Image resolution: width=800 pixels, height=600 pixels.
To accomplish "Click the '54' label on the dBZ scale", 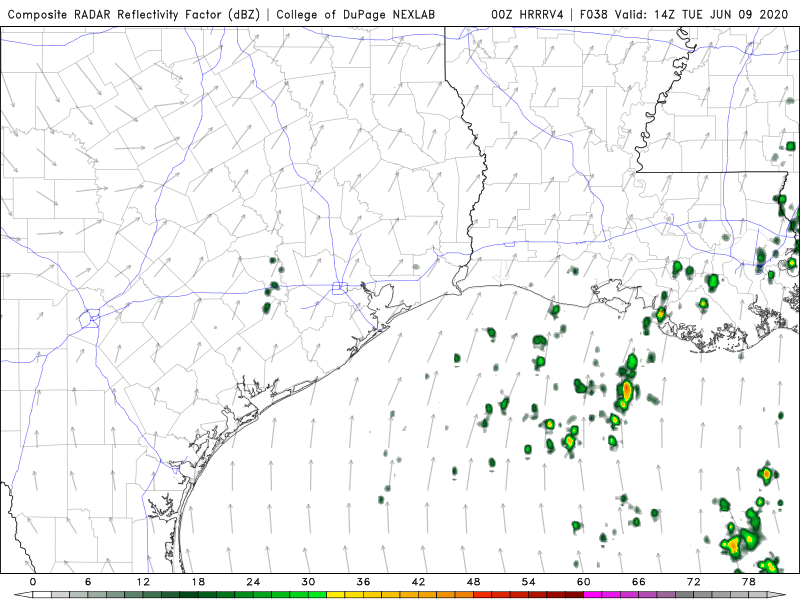I will click(x=529, y=582).
